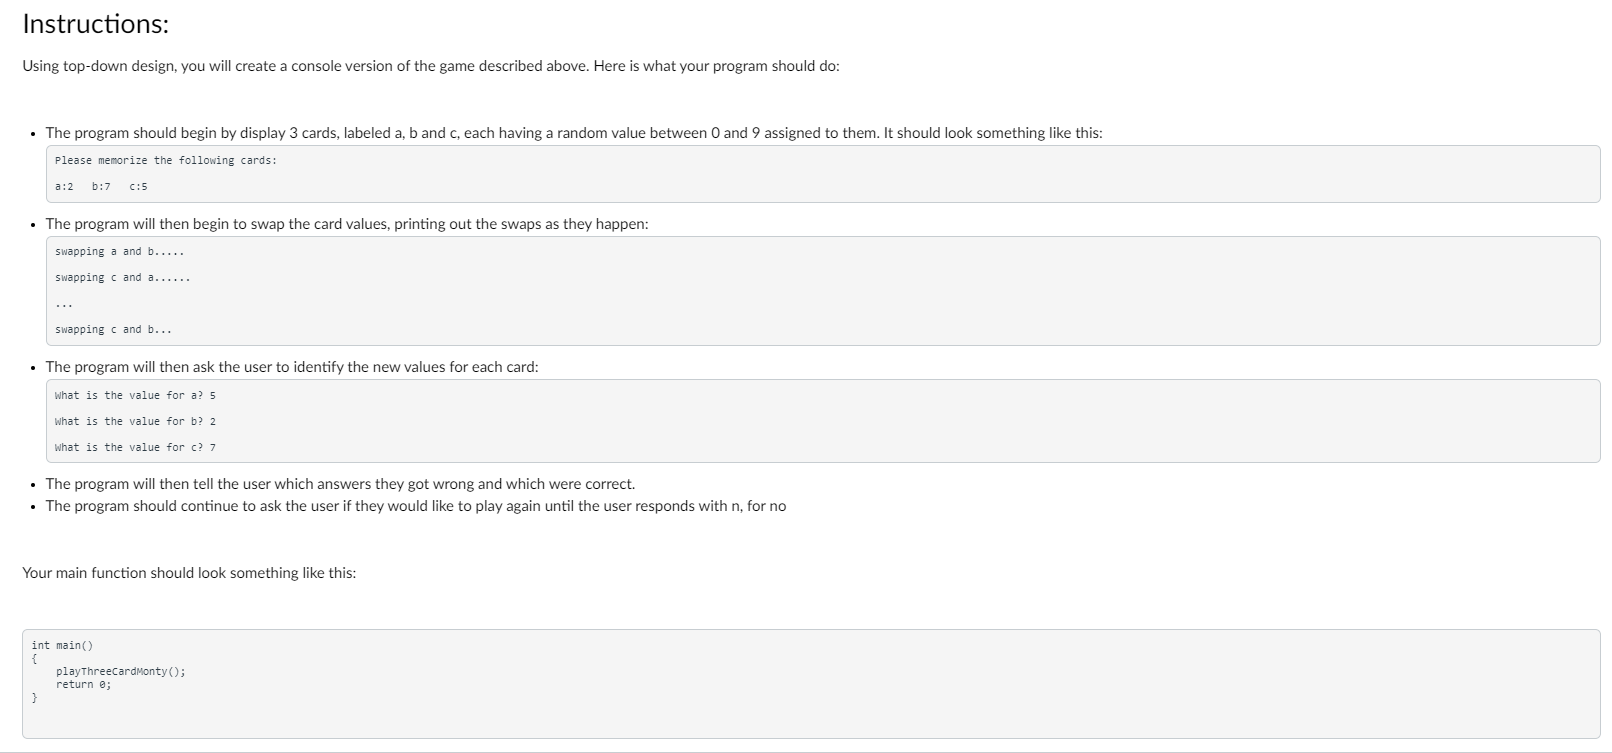Click the bullet about swapping card values
1612x753 pixels.
click(x=347, y=224)
